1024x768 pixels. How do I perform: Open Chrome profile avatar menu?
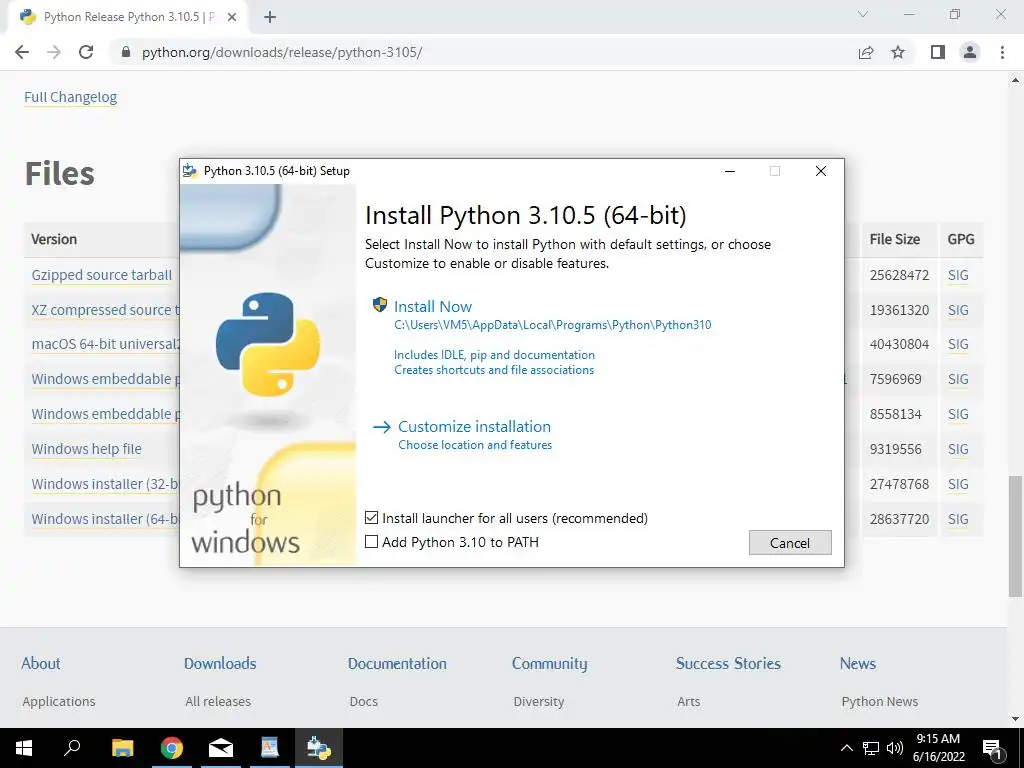click(x=970, y=52)
